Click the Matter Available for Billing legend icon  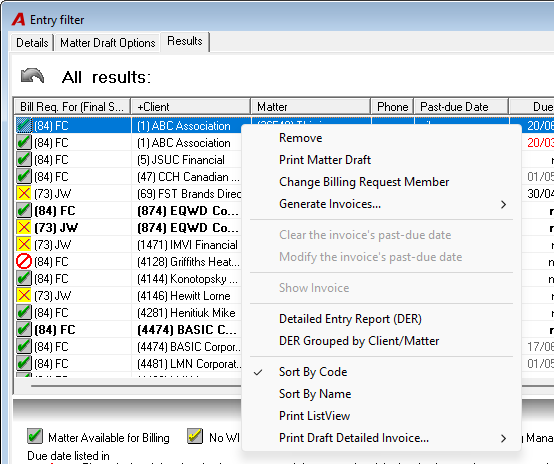35,436
